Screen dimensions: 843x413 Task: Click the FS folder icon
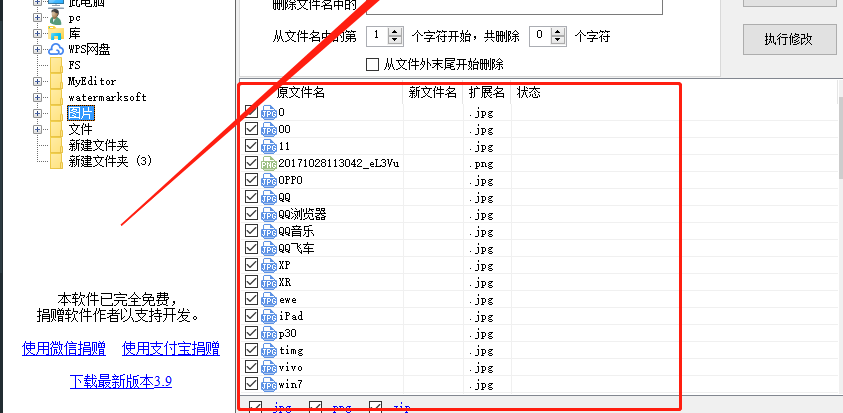[56, 65]
